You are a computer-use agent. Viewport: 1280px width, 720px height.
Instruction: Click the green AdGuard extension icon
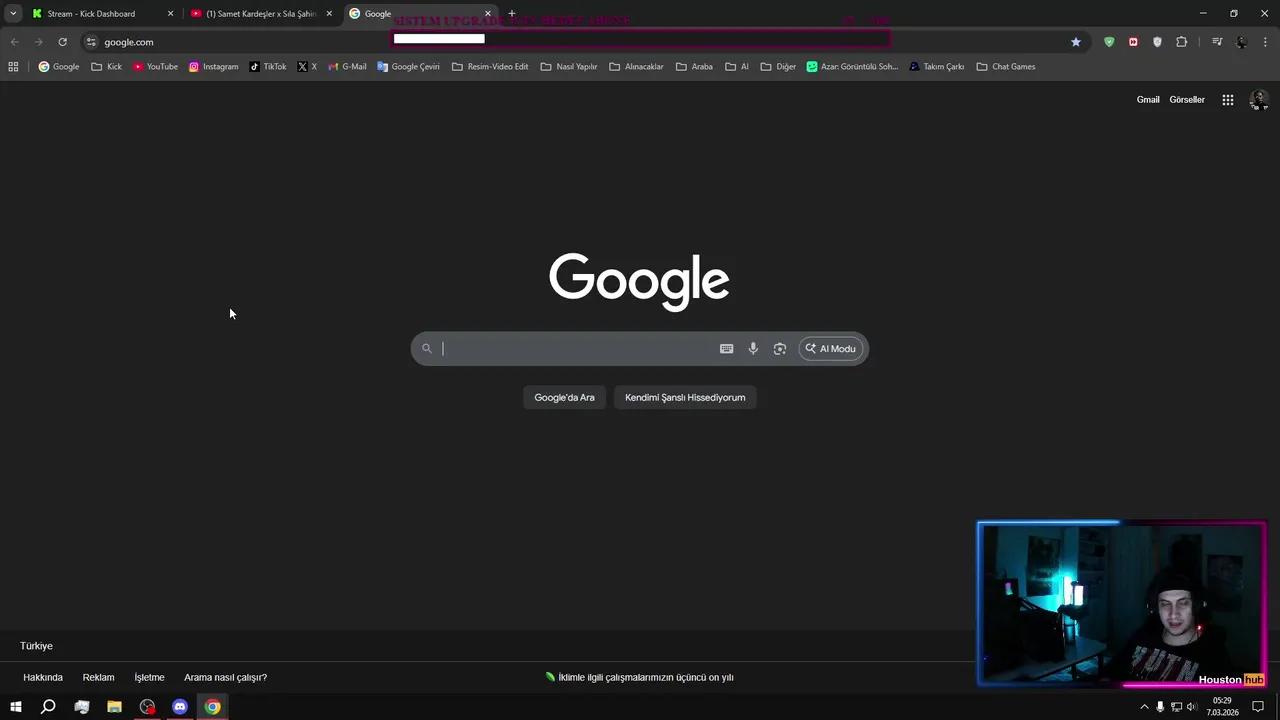pos(1109,42)
